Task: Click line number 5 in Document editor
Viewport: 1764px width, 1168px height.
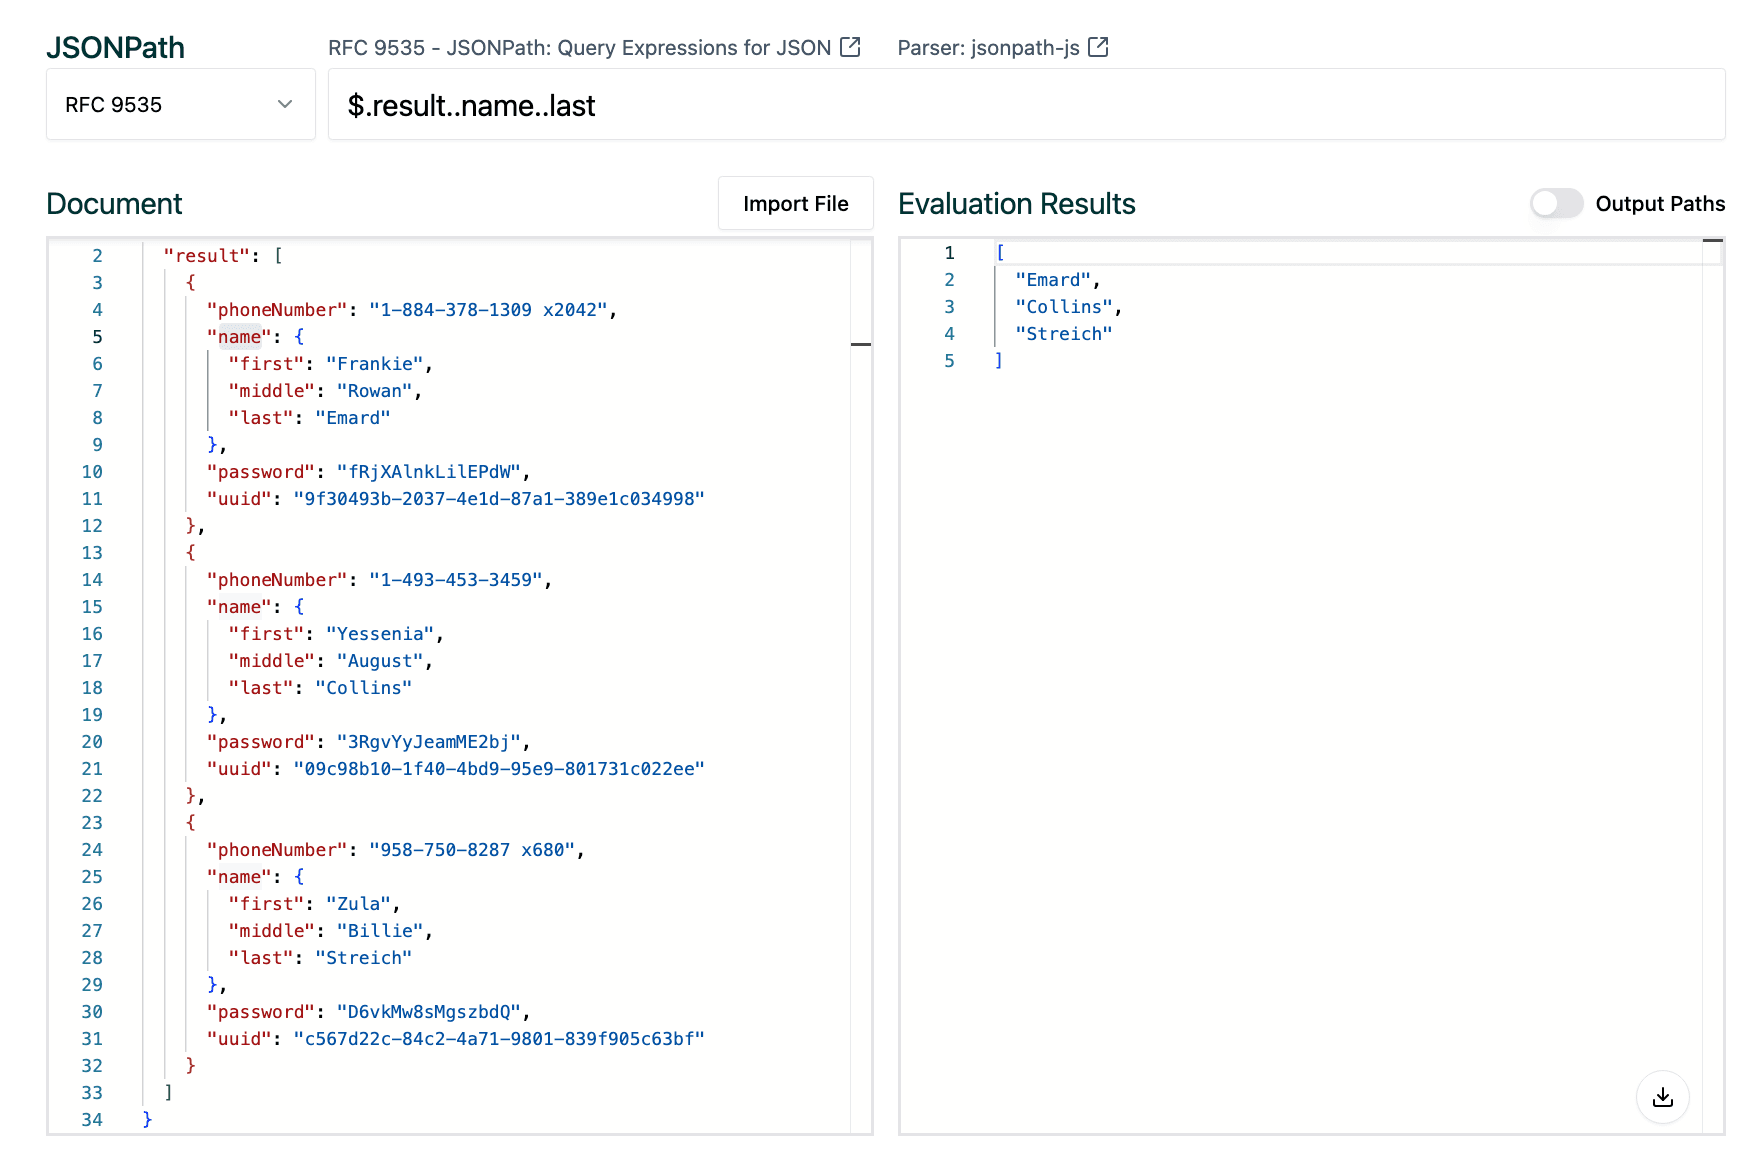Action: pos(97,337)
